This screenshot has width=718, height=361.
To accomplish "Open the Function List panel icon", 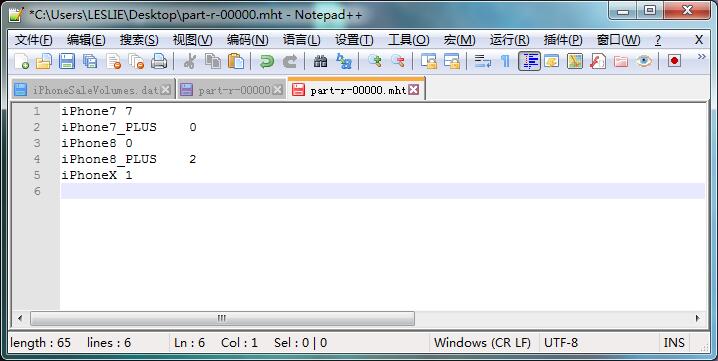I will tap(598, 61).
